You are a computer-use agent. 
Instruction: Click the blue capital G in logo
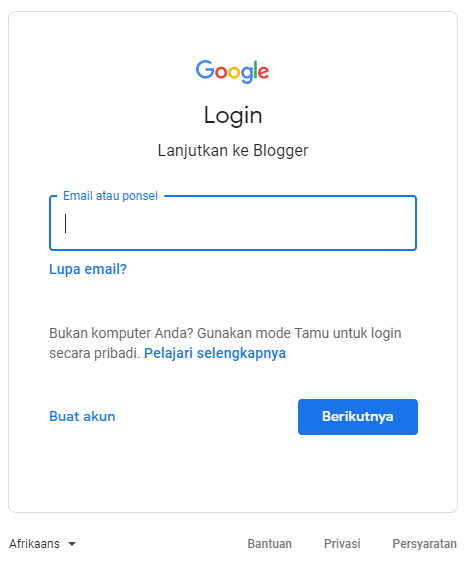coord(205,69)
